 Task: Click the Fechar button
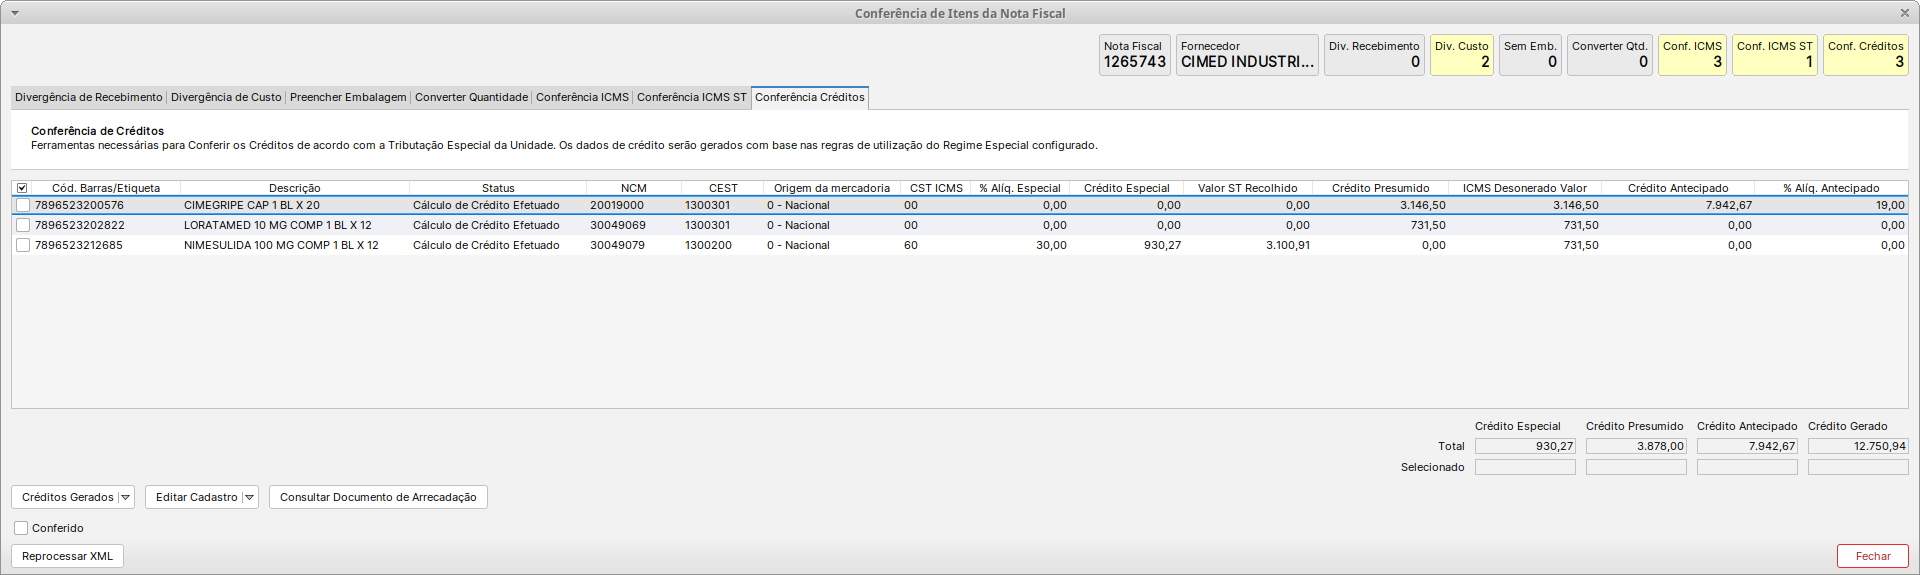1872,556
